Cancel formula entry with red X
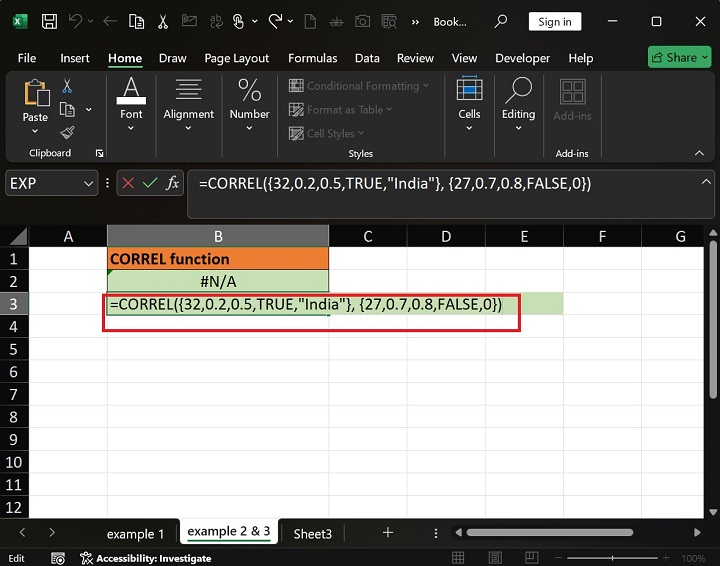The width and height of the screenshot is (720, 566). coord(128,183)
